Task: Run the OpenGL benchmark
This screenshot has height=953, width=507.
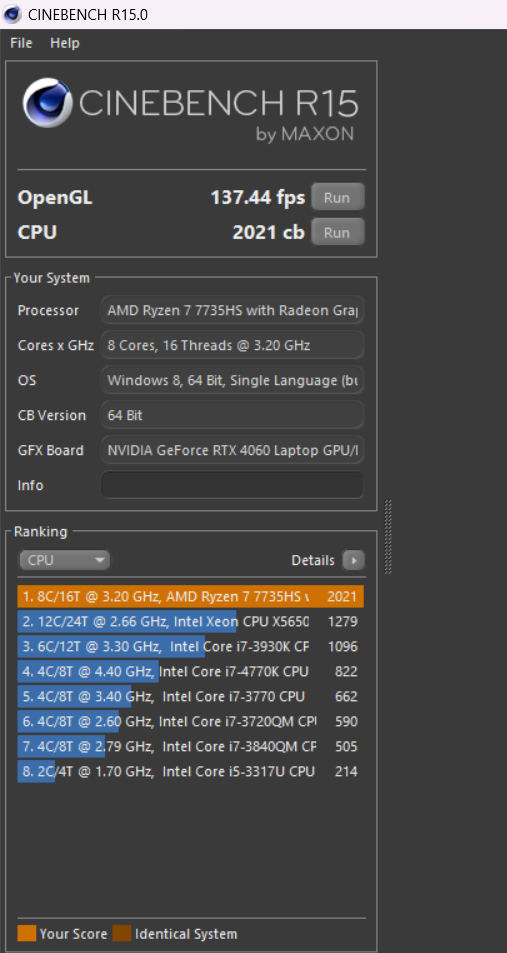Action: (x=337, y=198)
